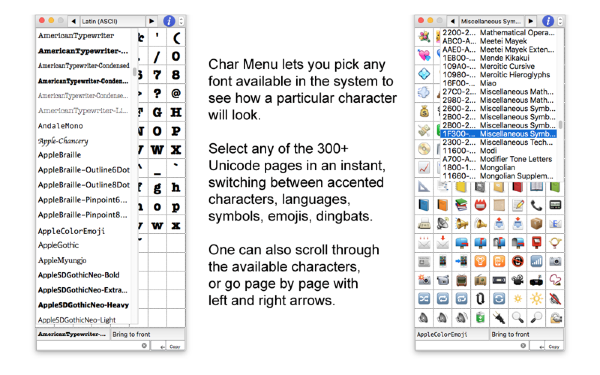Pick the brown package box emoji
Image resolution: width=600 pixels, height=375 pixels.
click(536, 224)
